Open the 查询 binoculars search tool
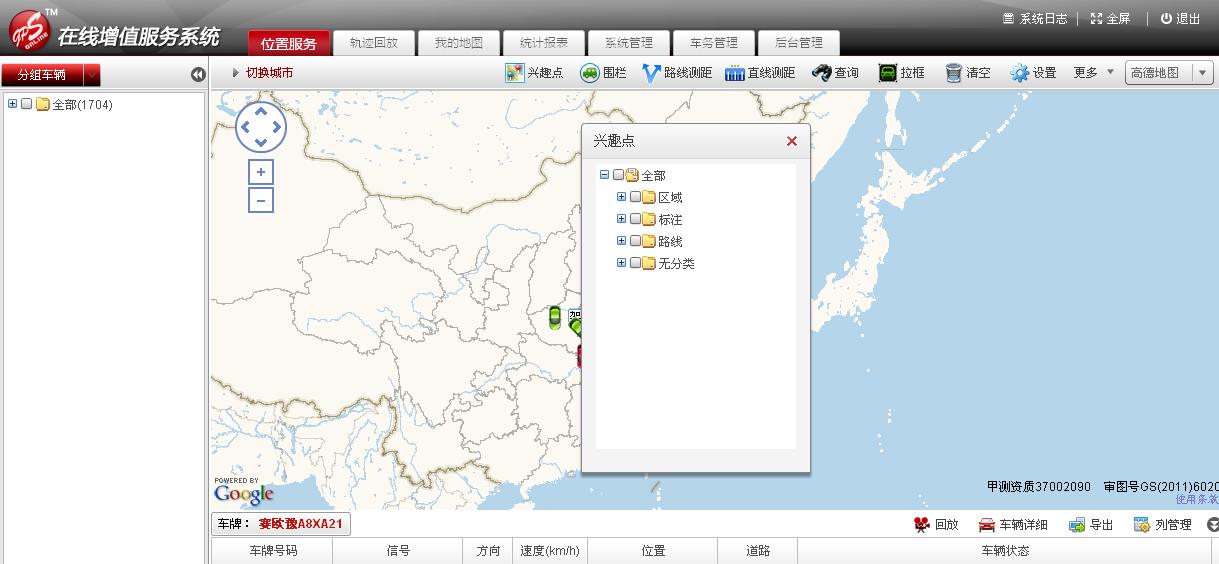The width and height of the screenshot is (1219, 564). pyautogui.click(x=822, y=73)
